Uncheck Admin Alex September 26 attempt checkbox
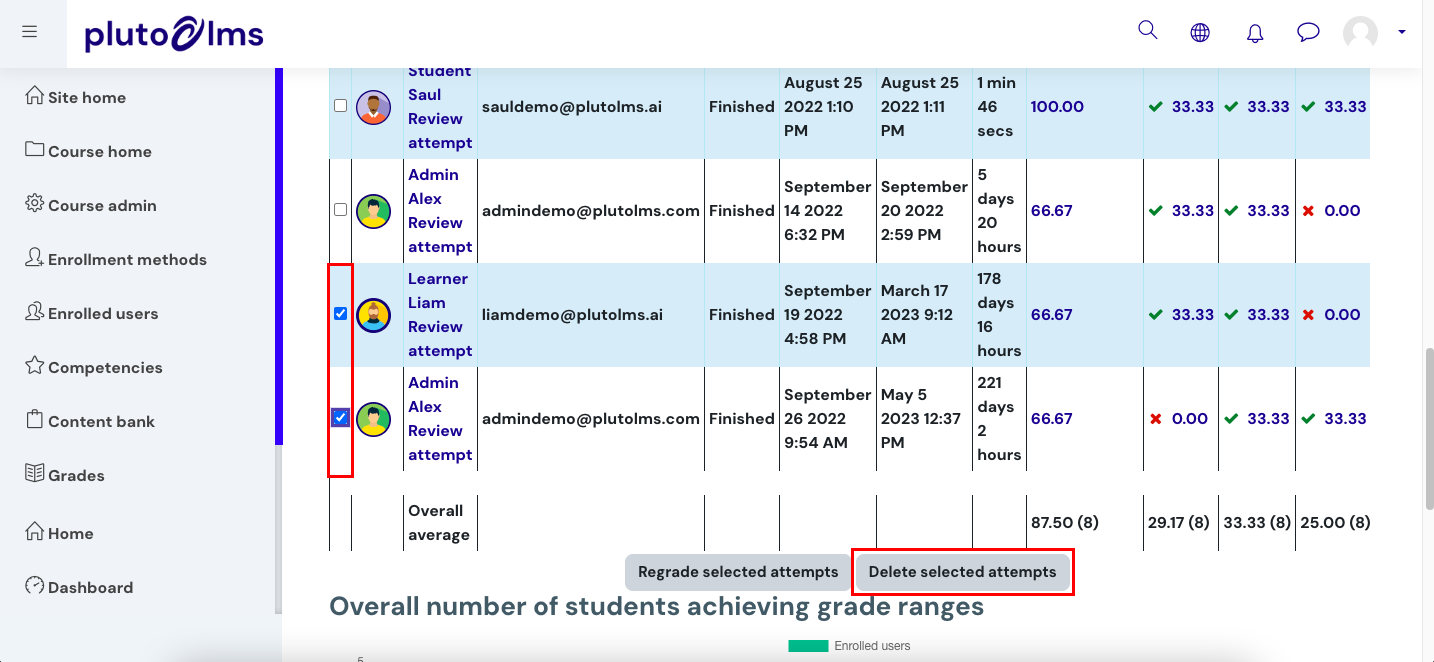 coord(340,417)
